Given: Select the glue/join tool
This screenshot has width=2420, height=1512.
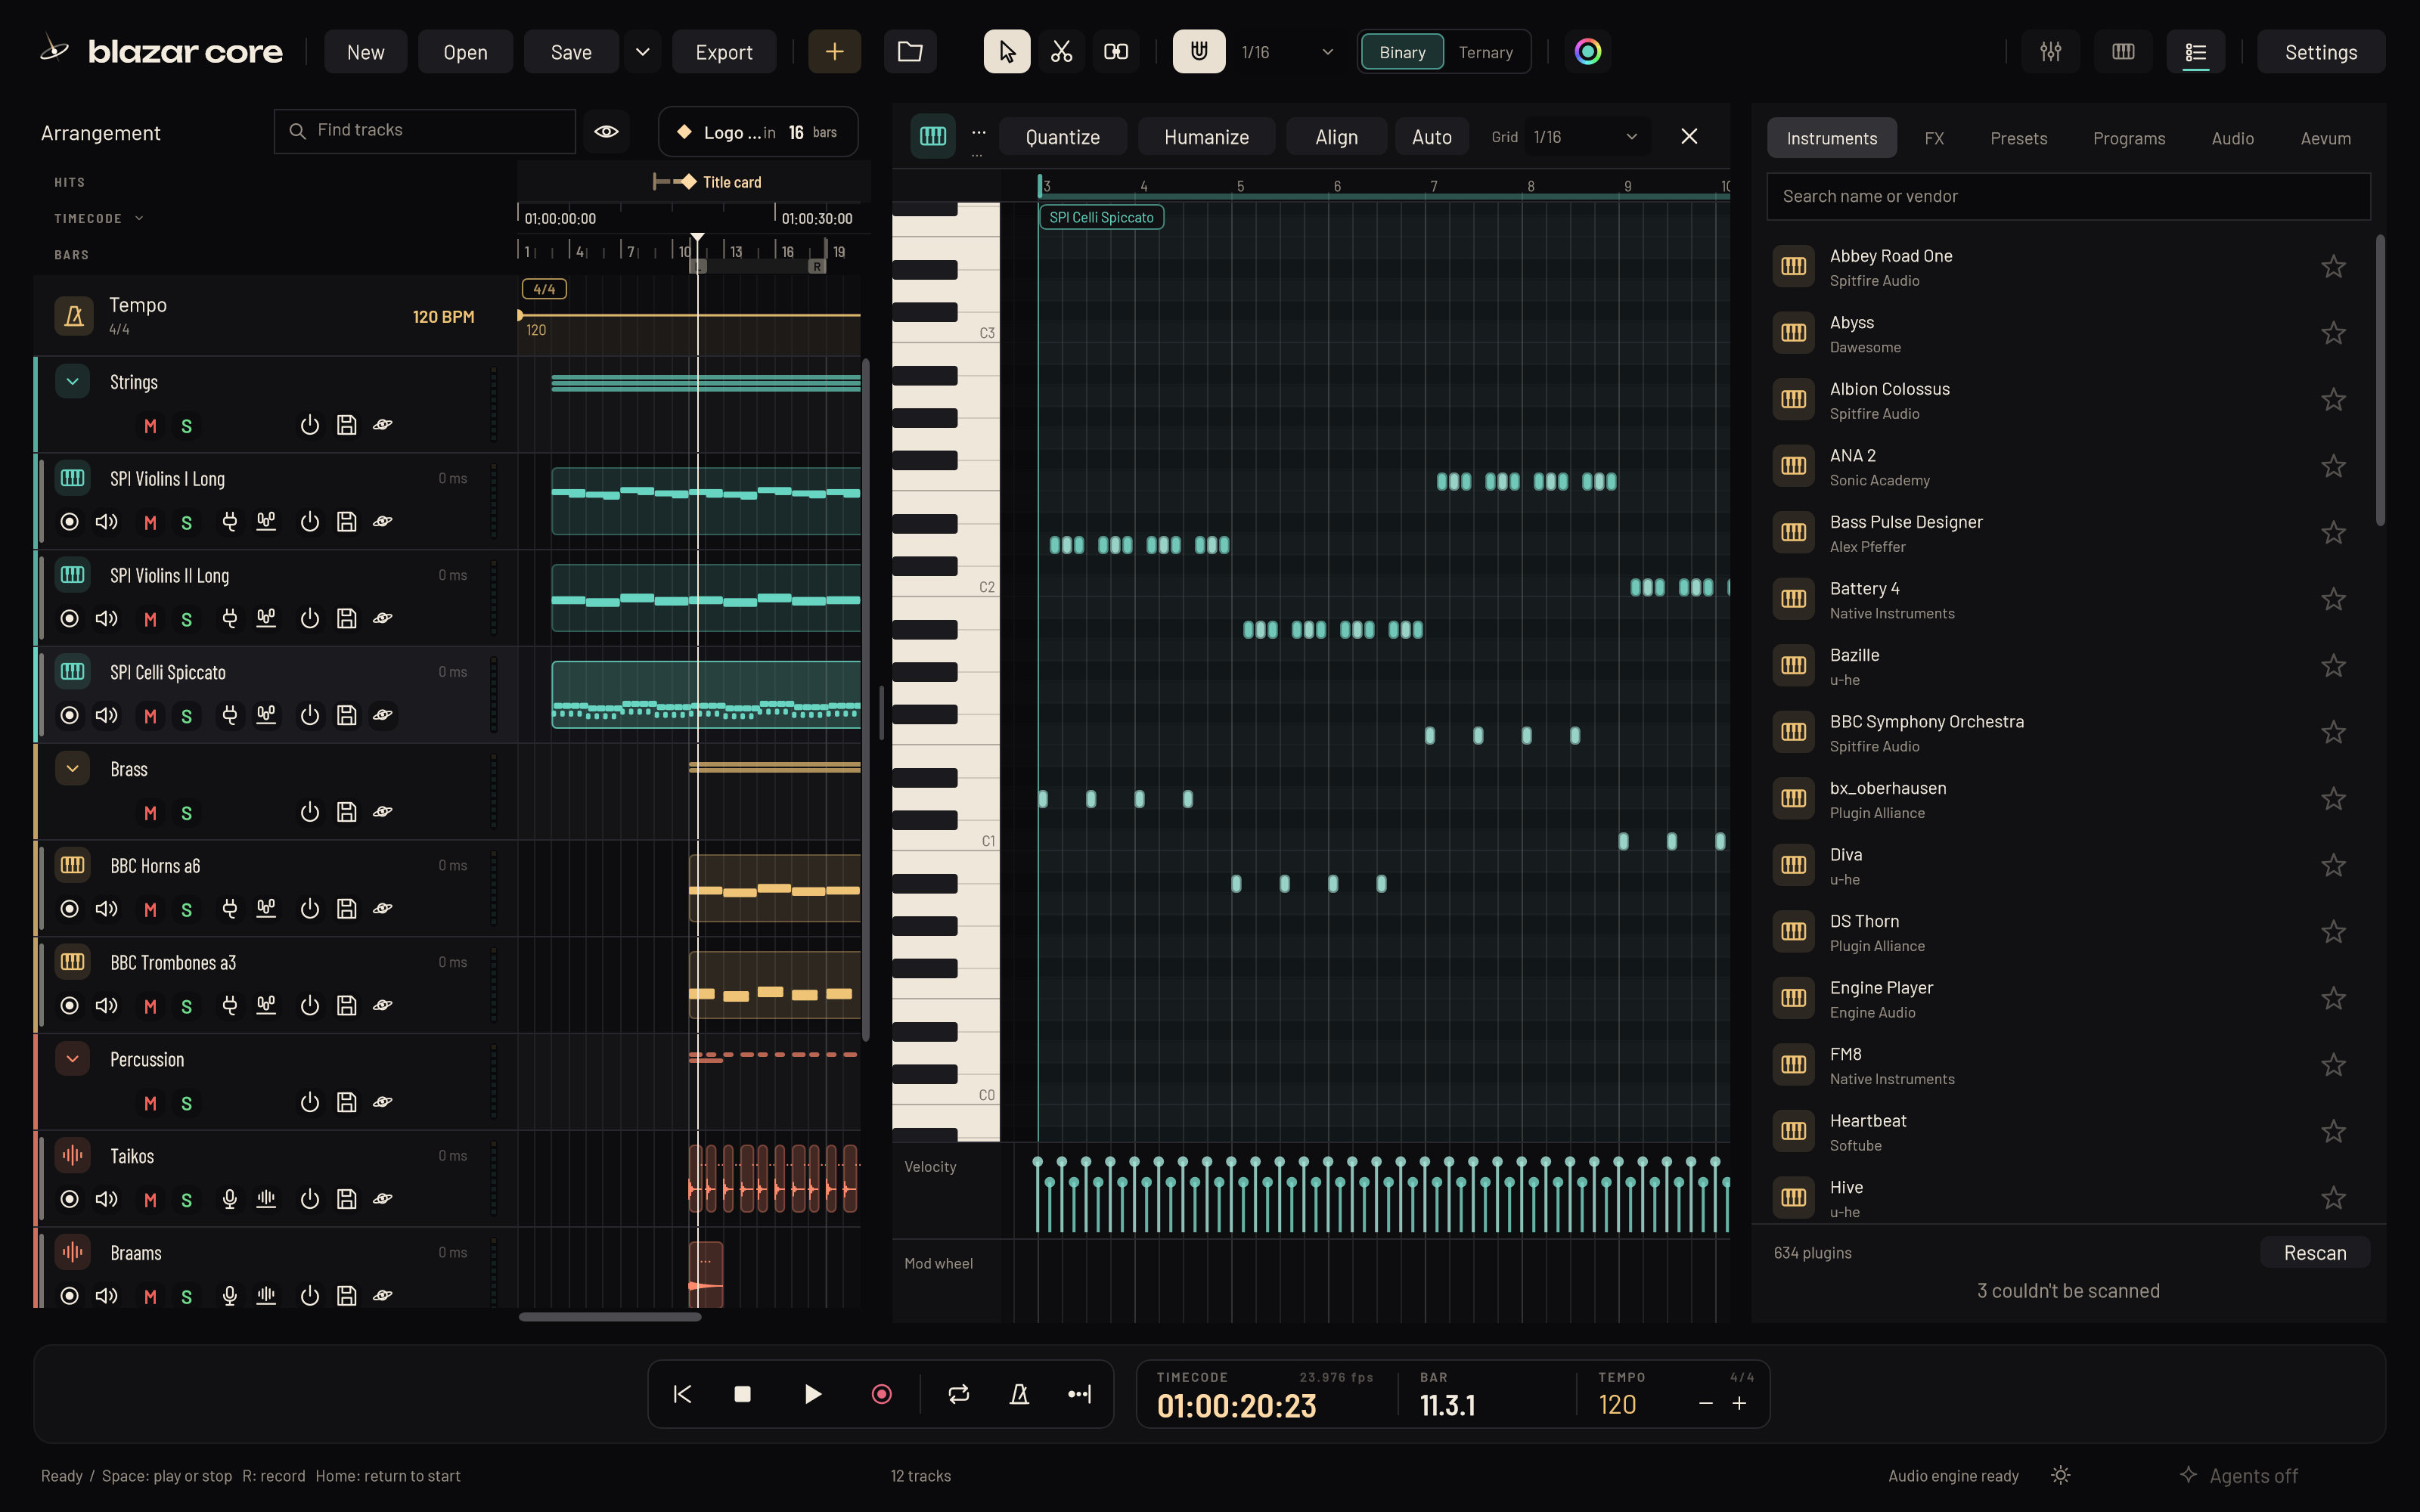Looking at the screenshot, I should pos(1116,52).
